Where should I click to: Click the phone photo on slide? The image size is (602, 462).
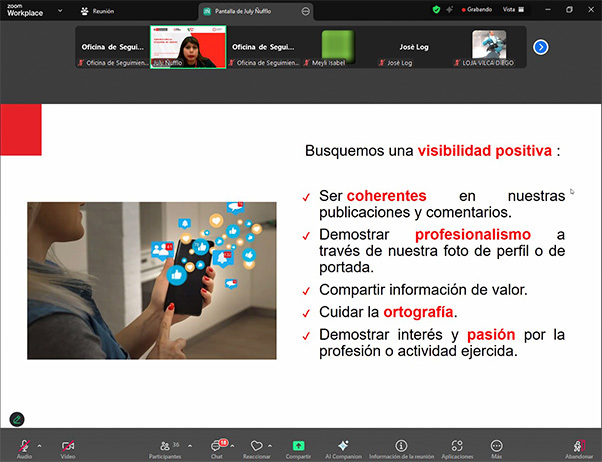(x=152, y=281)
